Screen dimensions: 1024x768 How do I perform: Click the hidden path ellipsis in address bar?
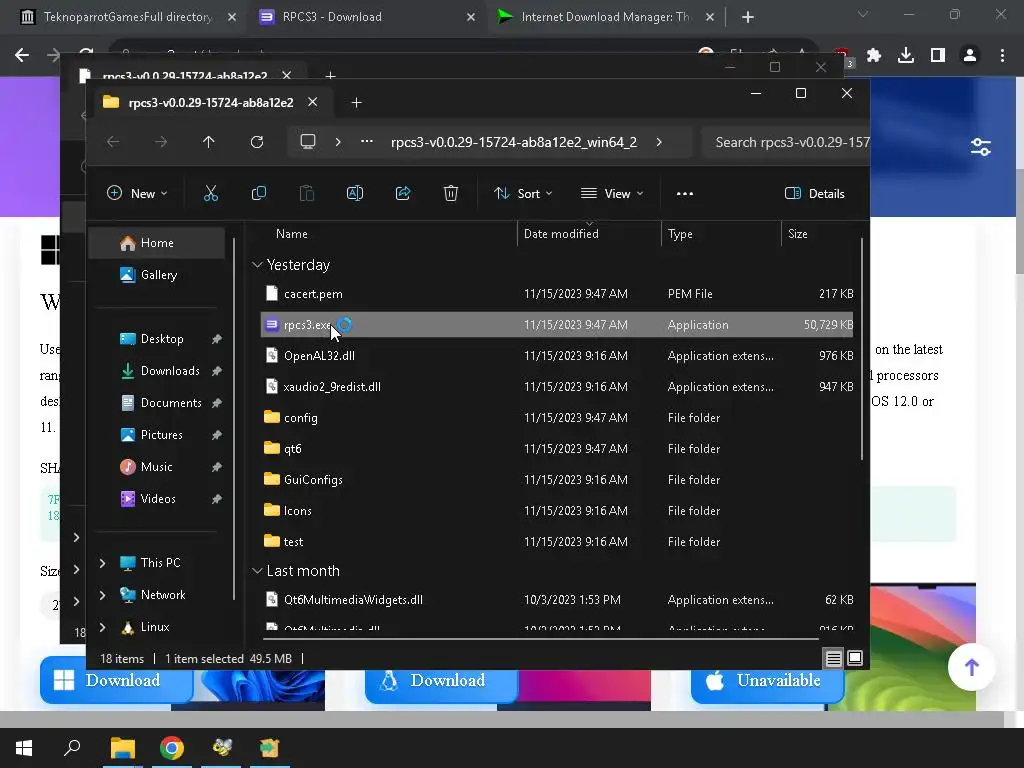click(x=367, y=142)
